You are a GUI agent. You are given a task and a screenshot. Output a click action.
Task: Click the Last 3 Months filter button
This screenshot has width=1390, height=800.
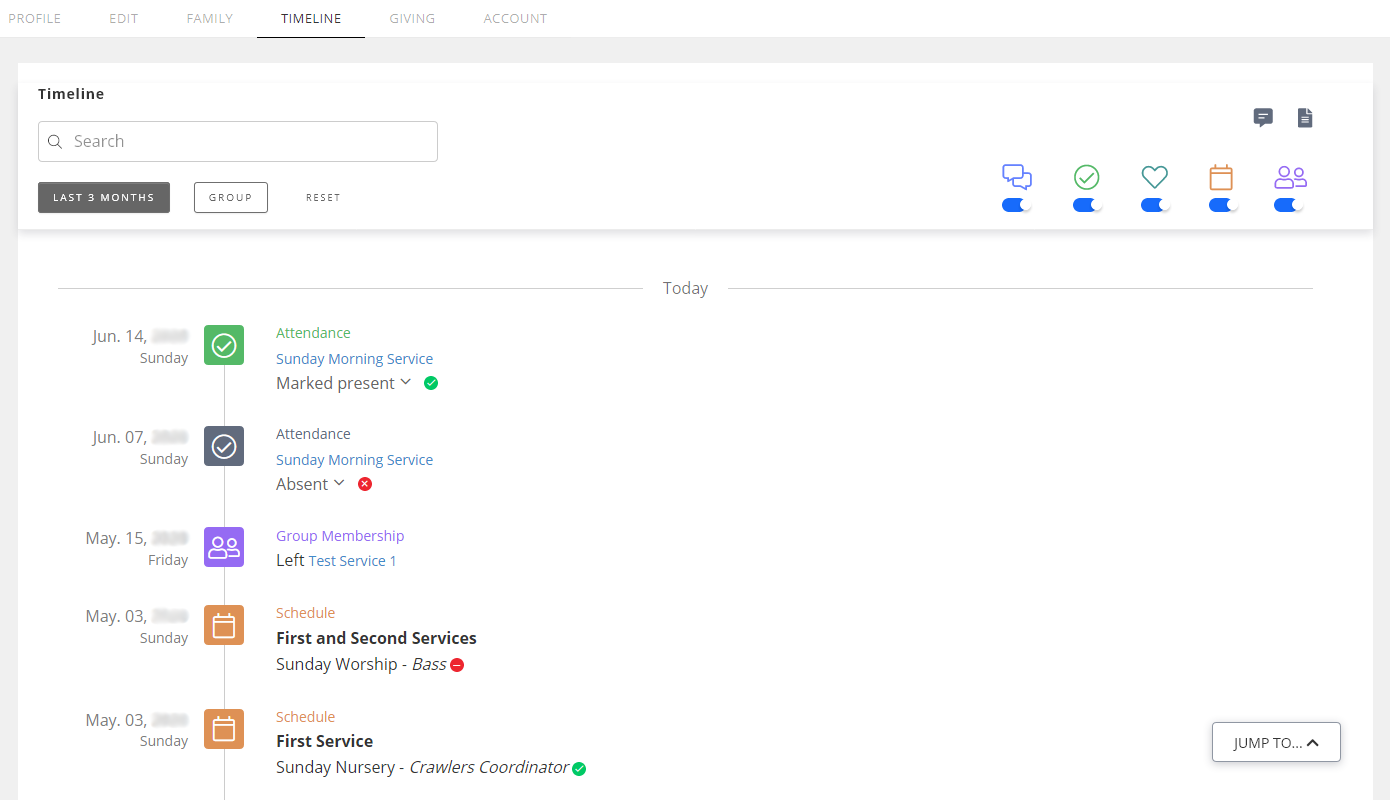tap(103, 197)
